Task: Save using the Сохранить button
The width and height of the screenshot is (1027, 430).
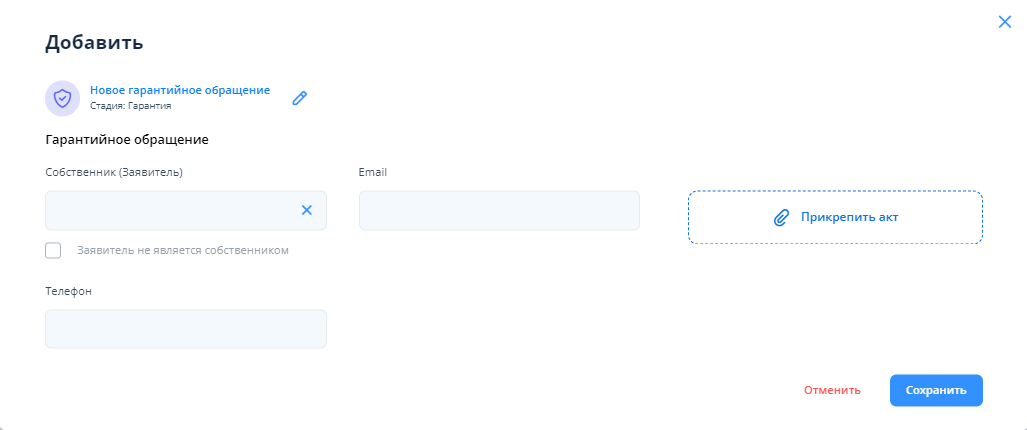Action: [x=936, y=390]
